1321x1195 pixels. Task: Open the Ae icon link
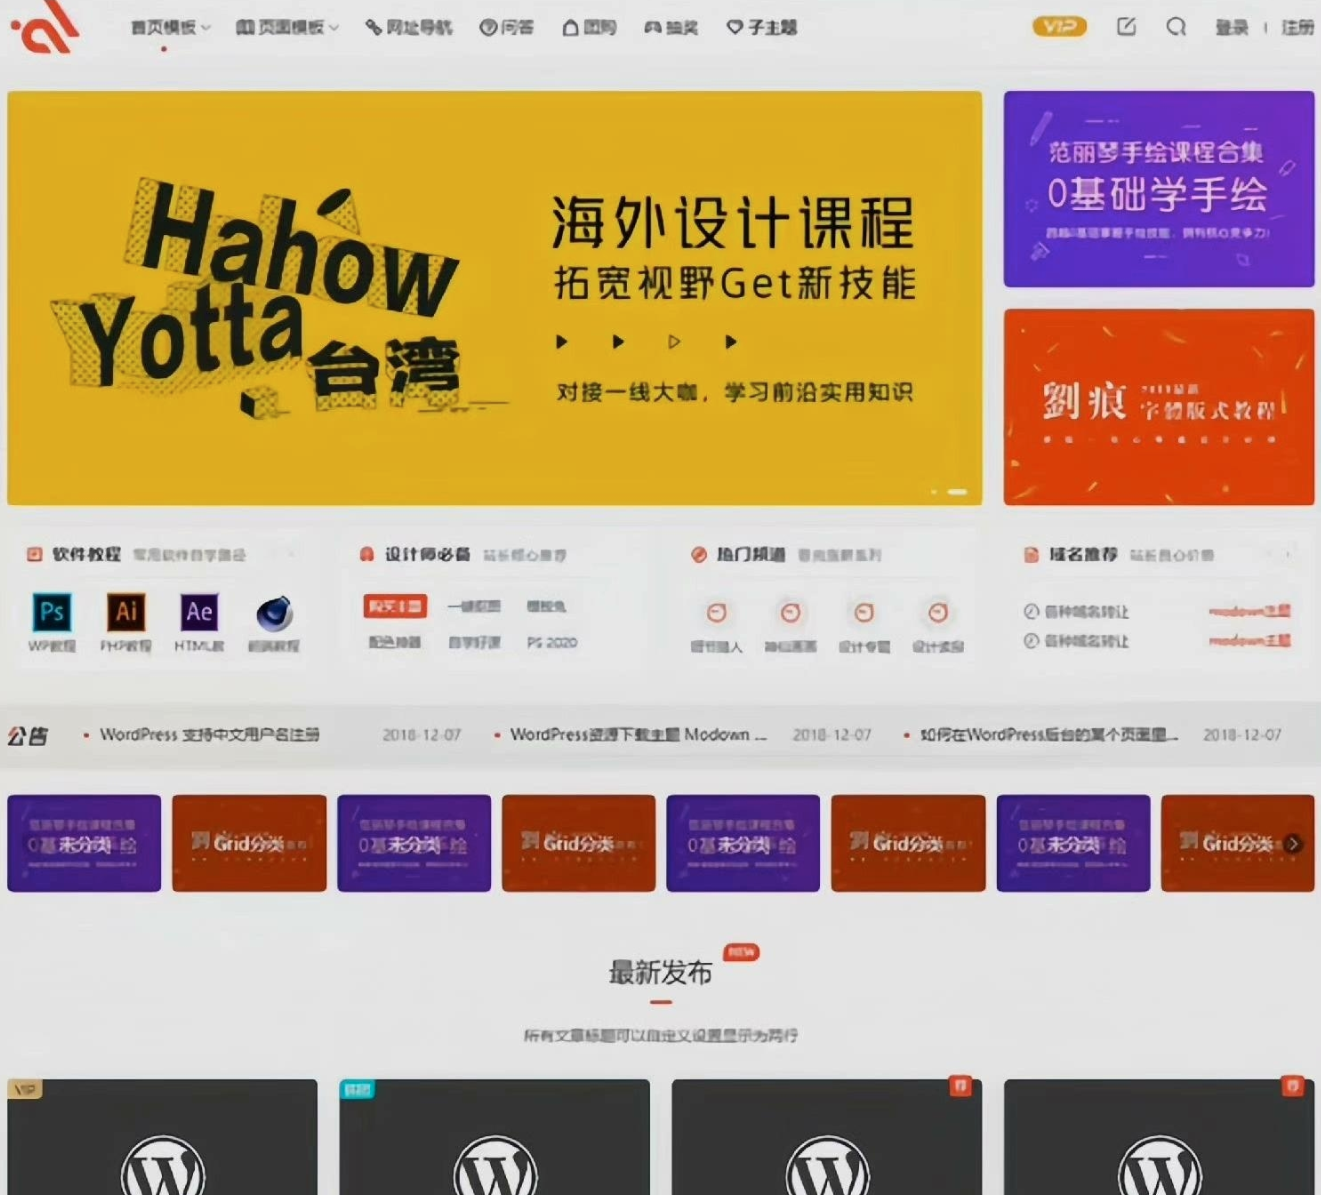tap(199, 611)
